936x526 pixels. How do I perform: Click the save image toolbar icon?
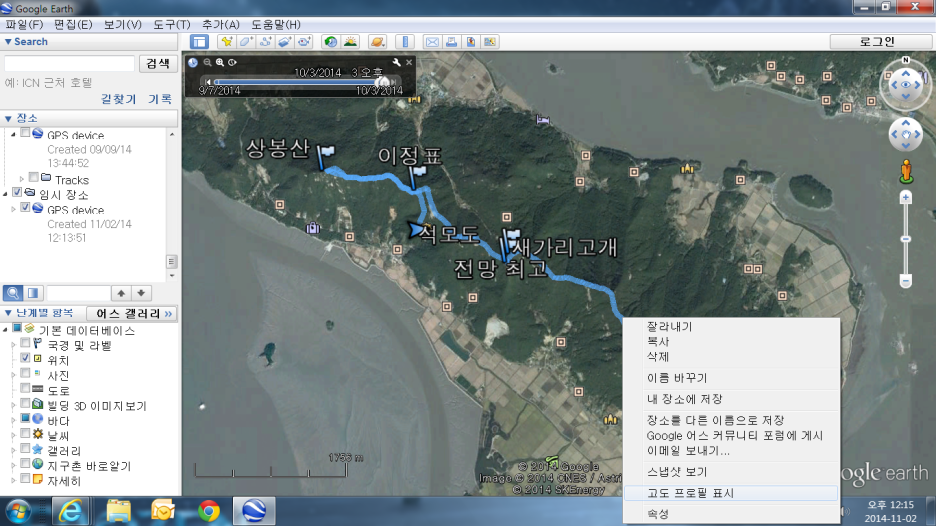point(470,42)
